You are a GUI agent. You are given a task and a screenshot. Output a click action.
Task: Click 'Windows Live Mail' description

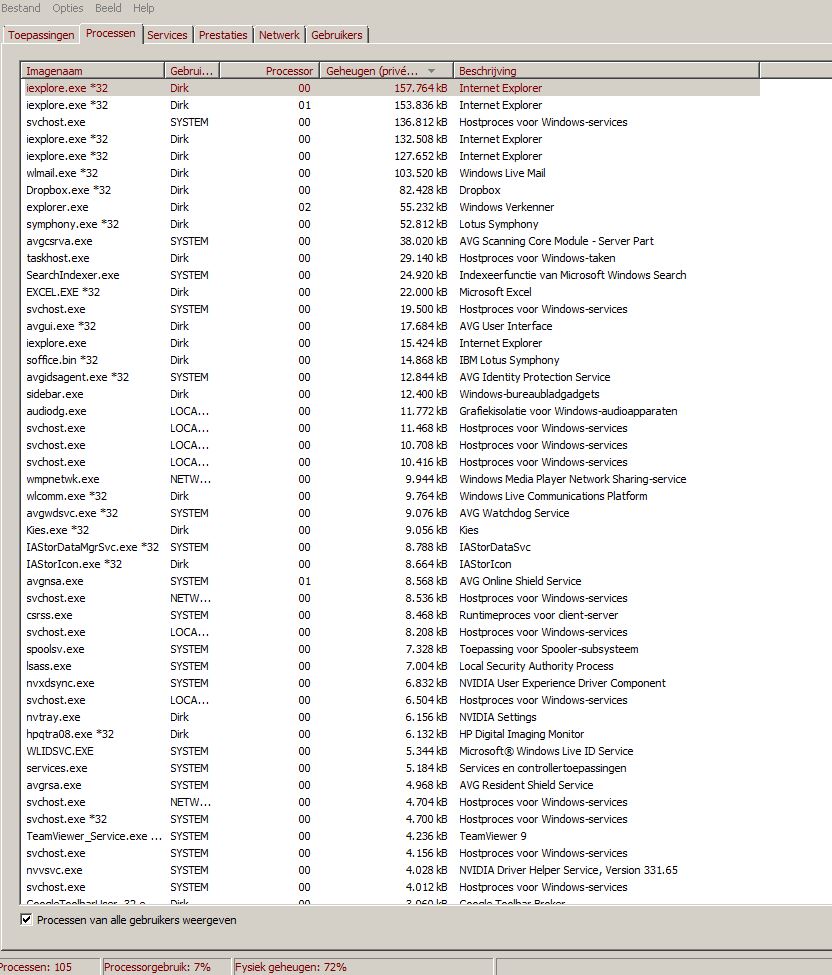(x=502, y=173)
